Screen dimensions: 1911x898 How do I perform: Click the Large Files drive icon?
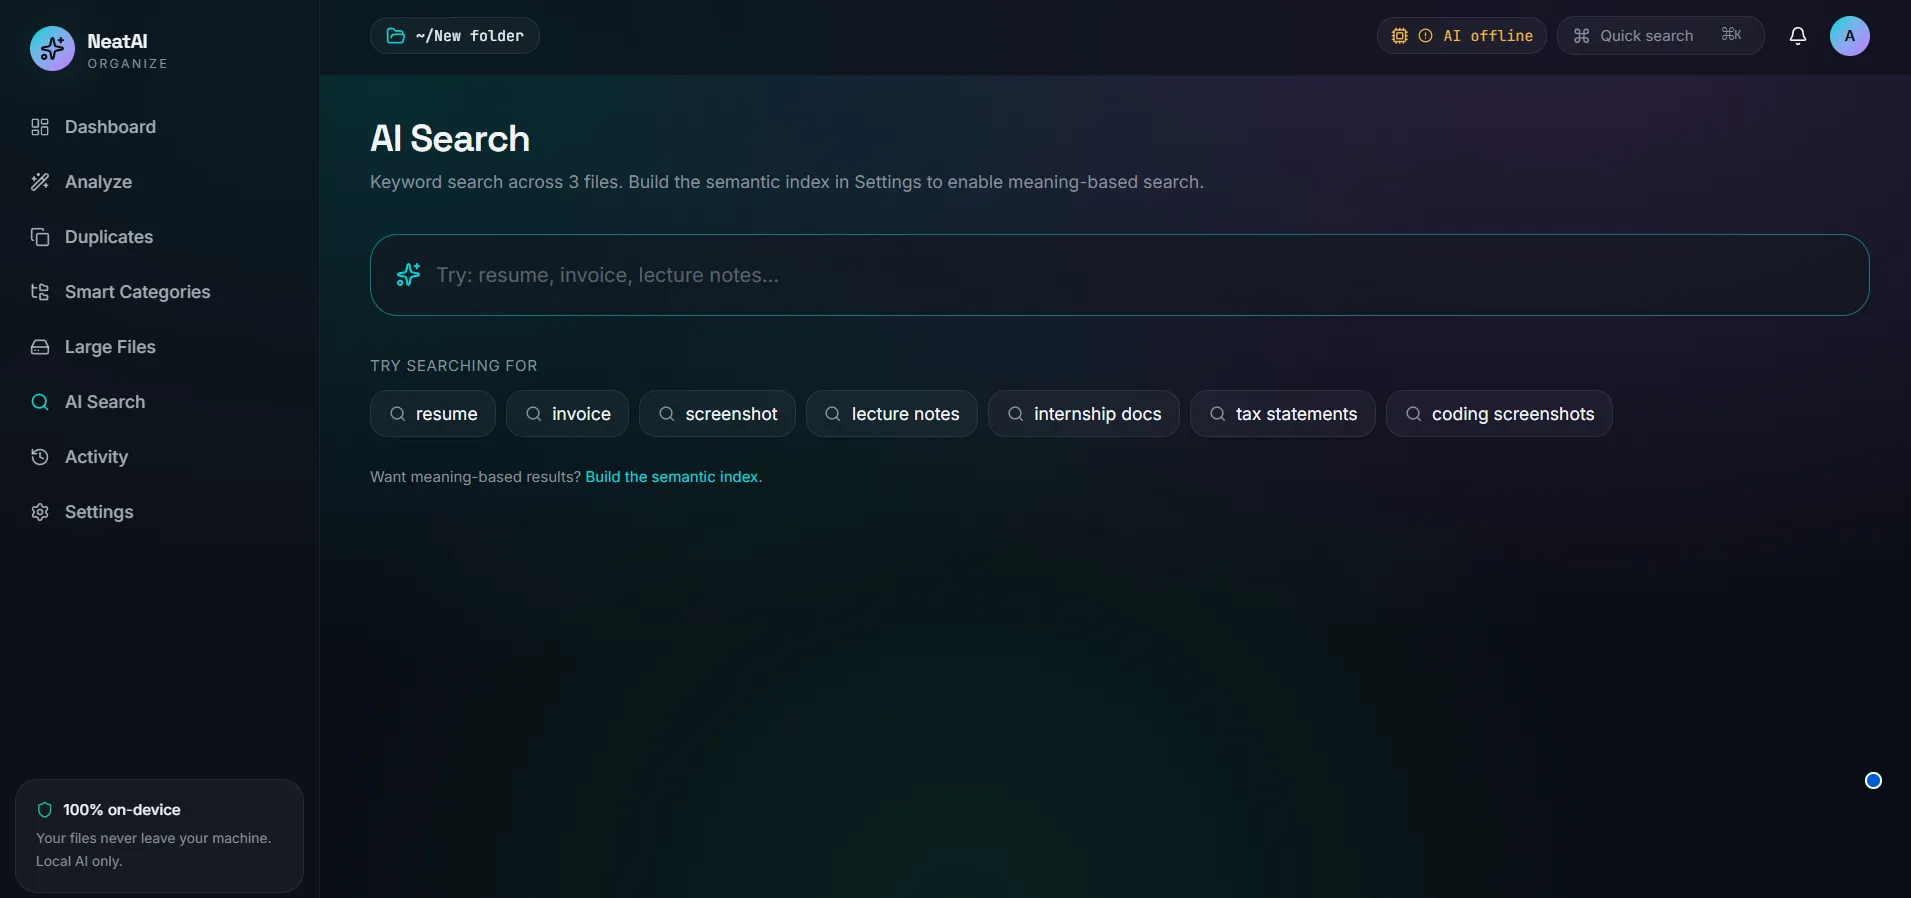tap(40, 347)
